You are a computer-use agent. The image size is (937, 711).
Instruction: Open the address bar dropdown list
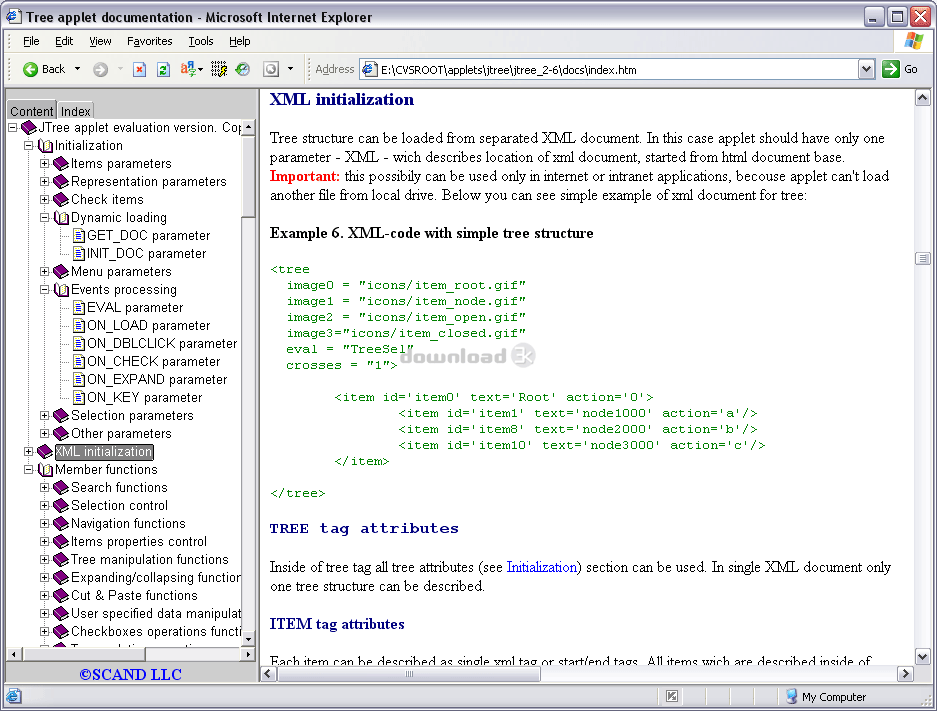click(867, 69)
